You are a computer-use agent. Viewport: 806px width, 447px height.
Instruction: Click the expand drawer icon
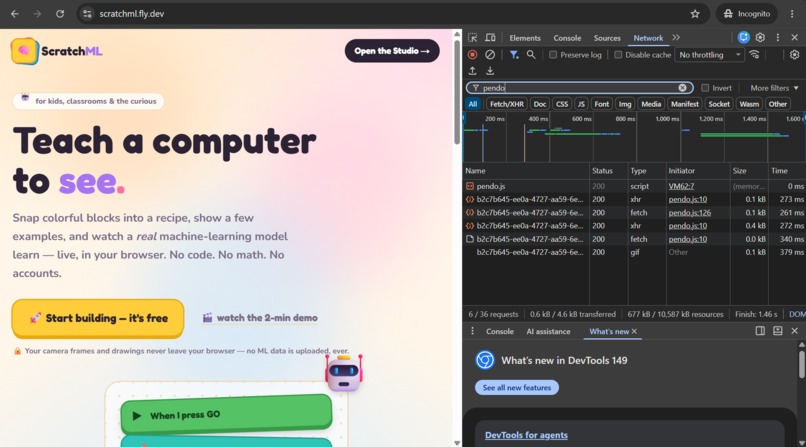[x=777, y=331]
